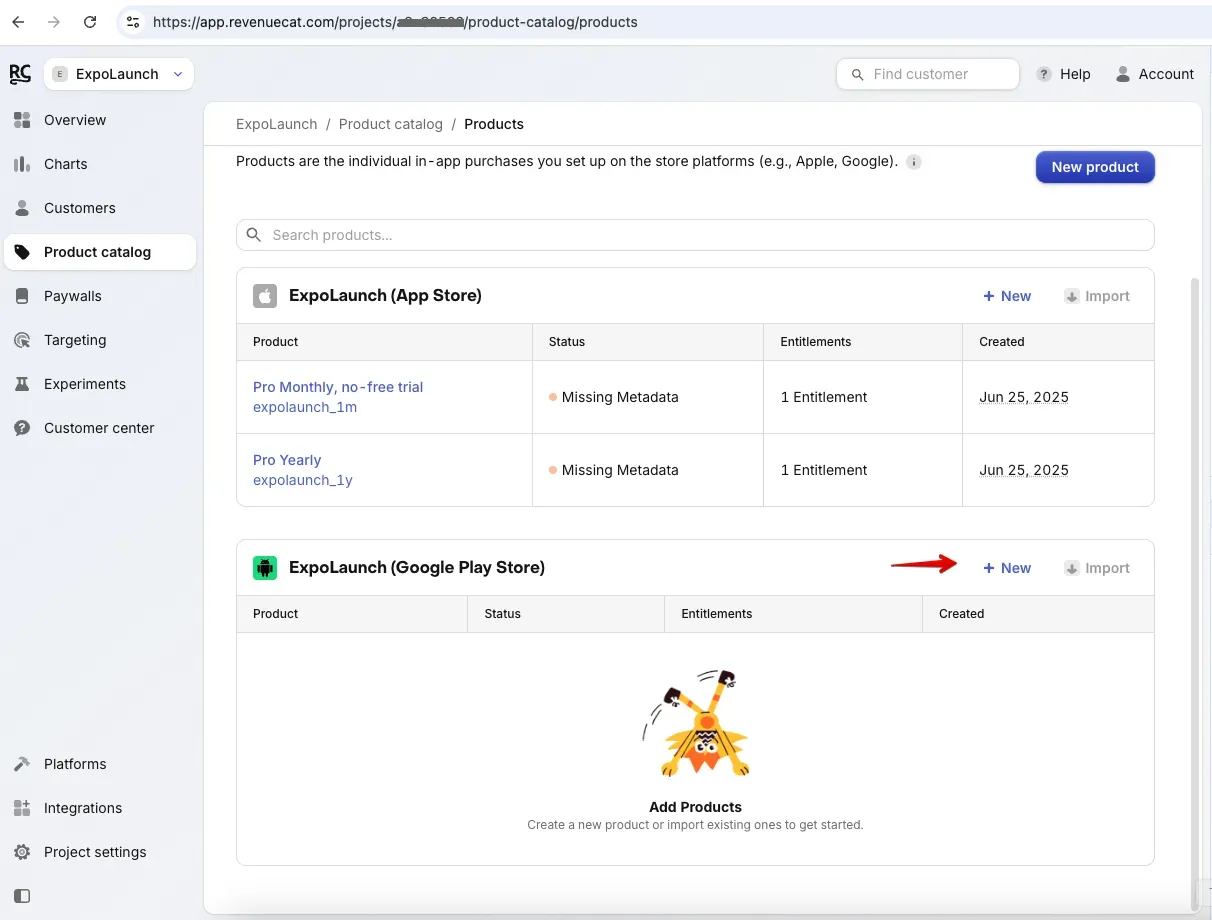Open Help from the top bar
Screen dimensions: 1212x920
1064,74
